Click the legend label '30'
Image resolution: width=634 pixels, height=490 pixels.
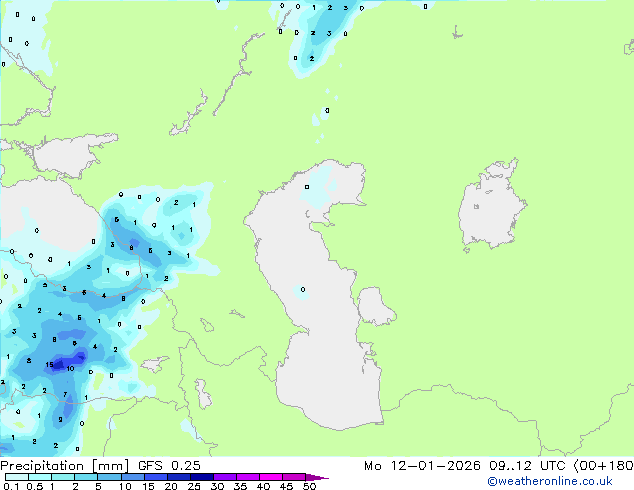[x=217, y=486]
